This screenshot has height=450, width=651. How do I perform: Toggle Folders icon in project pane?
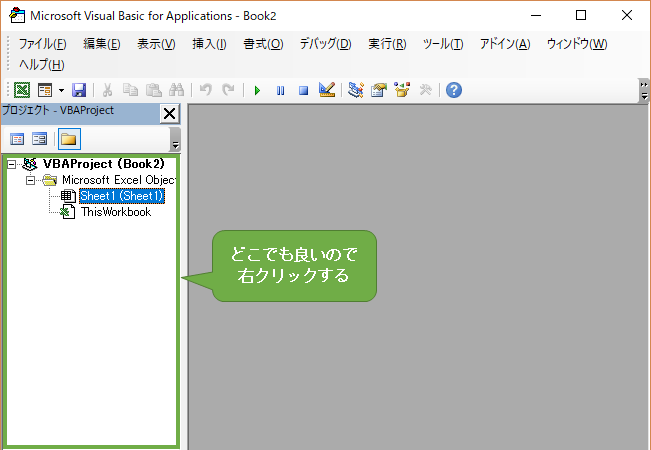tap(69, 139)
